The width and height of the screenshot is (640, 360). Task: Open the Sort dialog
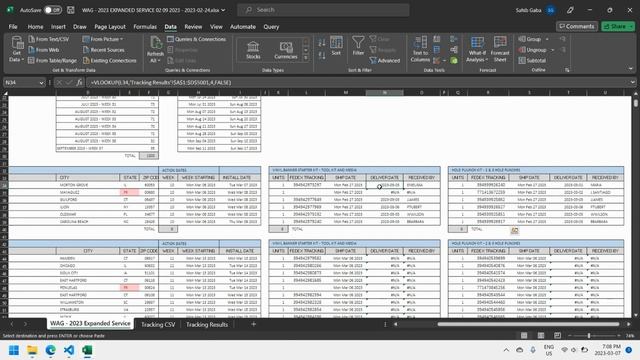point(336,46)
